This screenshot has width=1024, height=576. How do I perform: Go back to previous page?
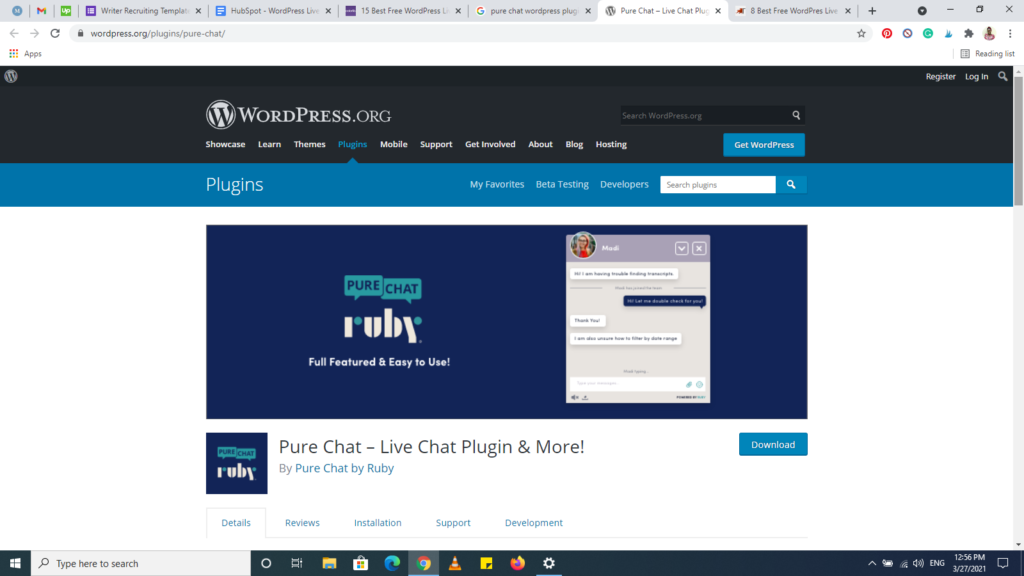click(x=14, y=33)
